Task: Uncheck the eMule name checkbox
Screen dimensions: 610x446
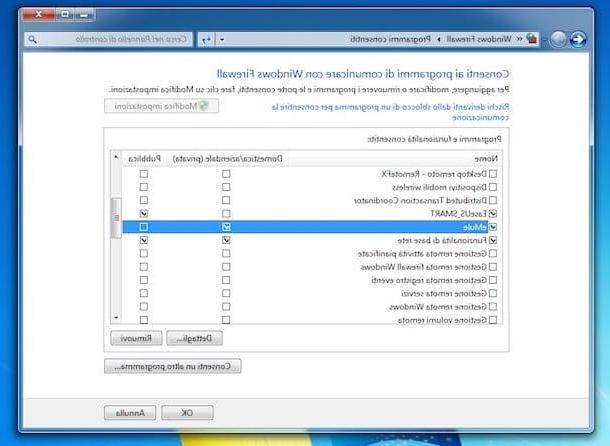Action: tap(493, 227)
